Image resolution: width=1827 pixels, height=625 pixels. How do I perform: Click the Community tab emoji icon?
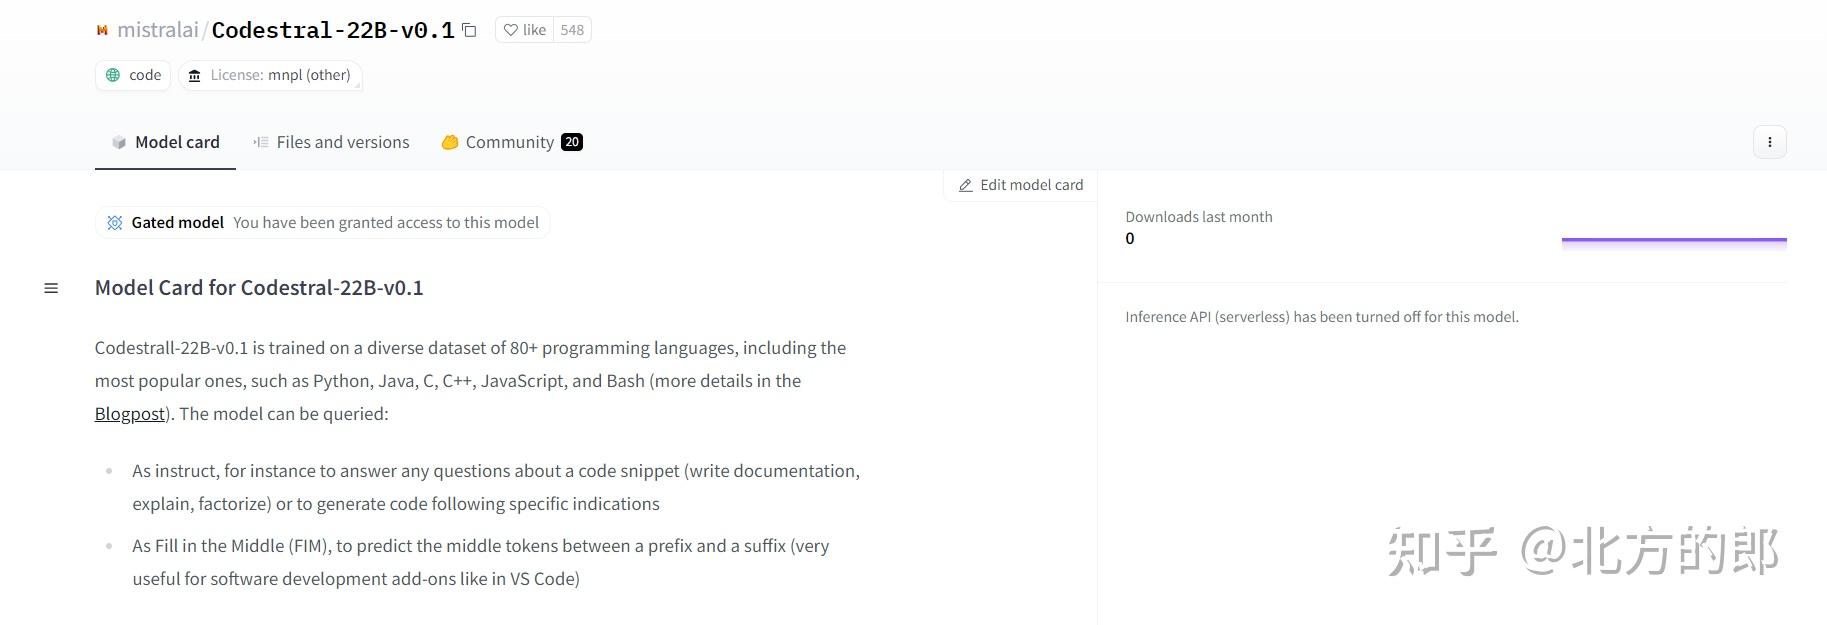click(450, 142)
